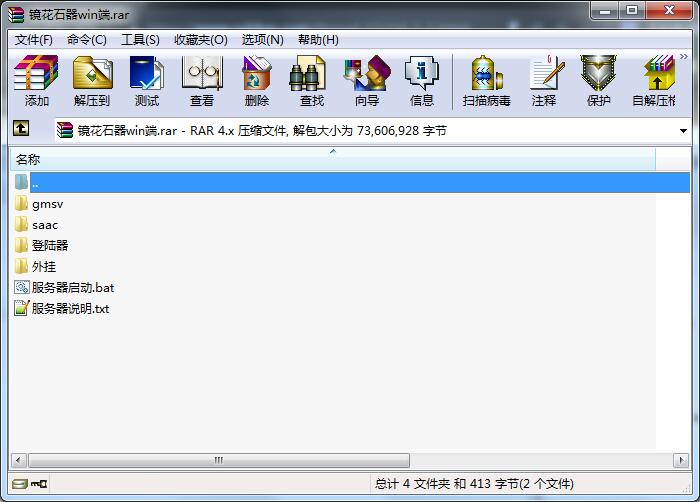Click the 保护 (Protect) shield icon
The image size is (700, 502).
(x=598, y=81)
